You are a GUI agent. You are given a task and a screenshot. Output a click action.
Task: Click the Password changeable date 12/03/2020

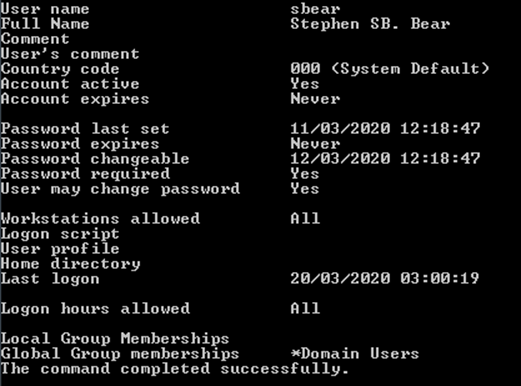click(340, 159)
